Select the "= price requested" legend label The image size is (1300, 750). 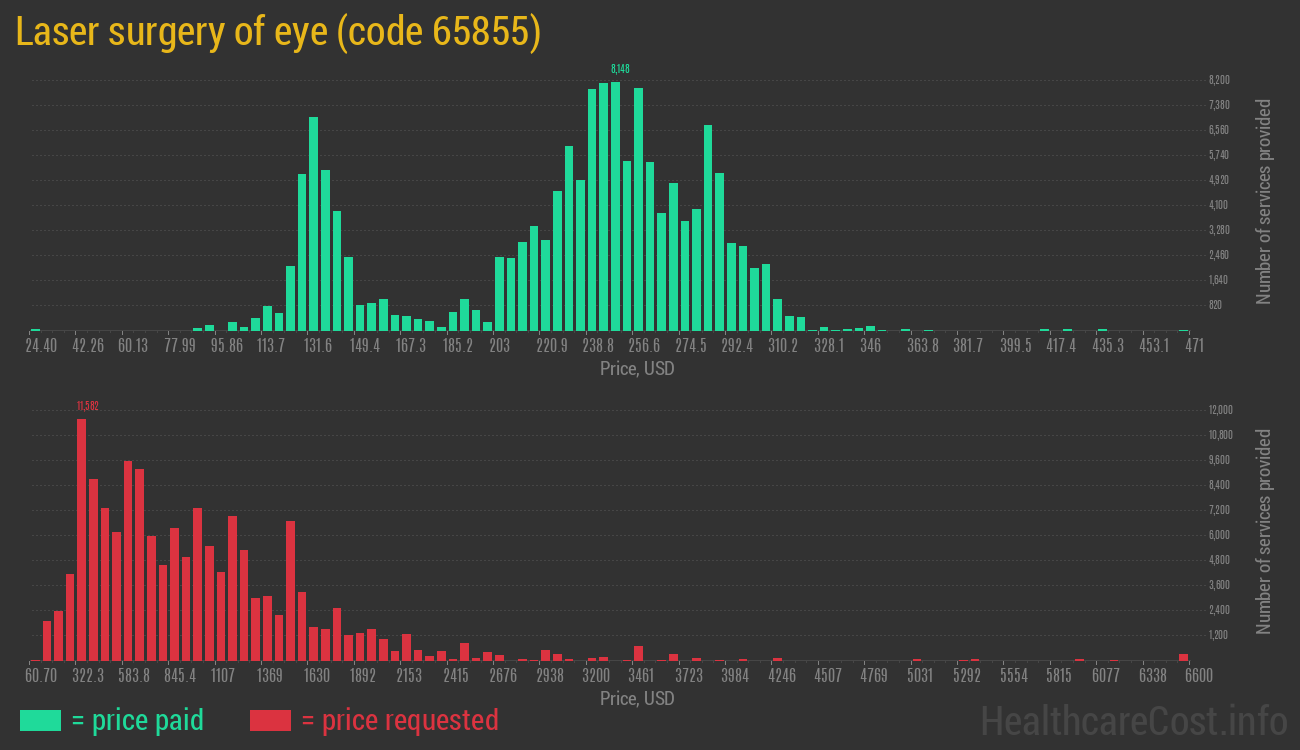click(399, 720)
